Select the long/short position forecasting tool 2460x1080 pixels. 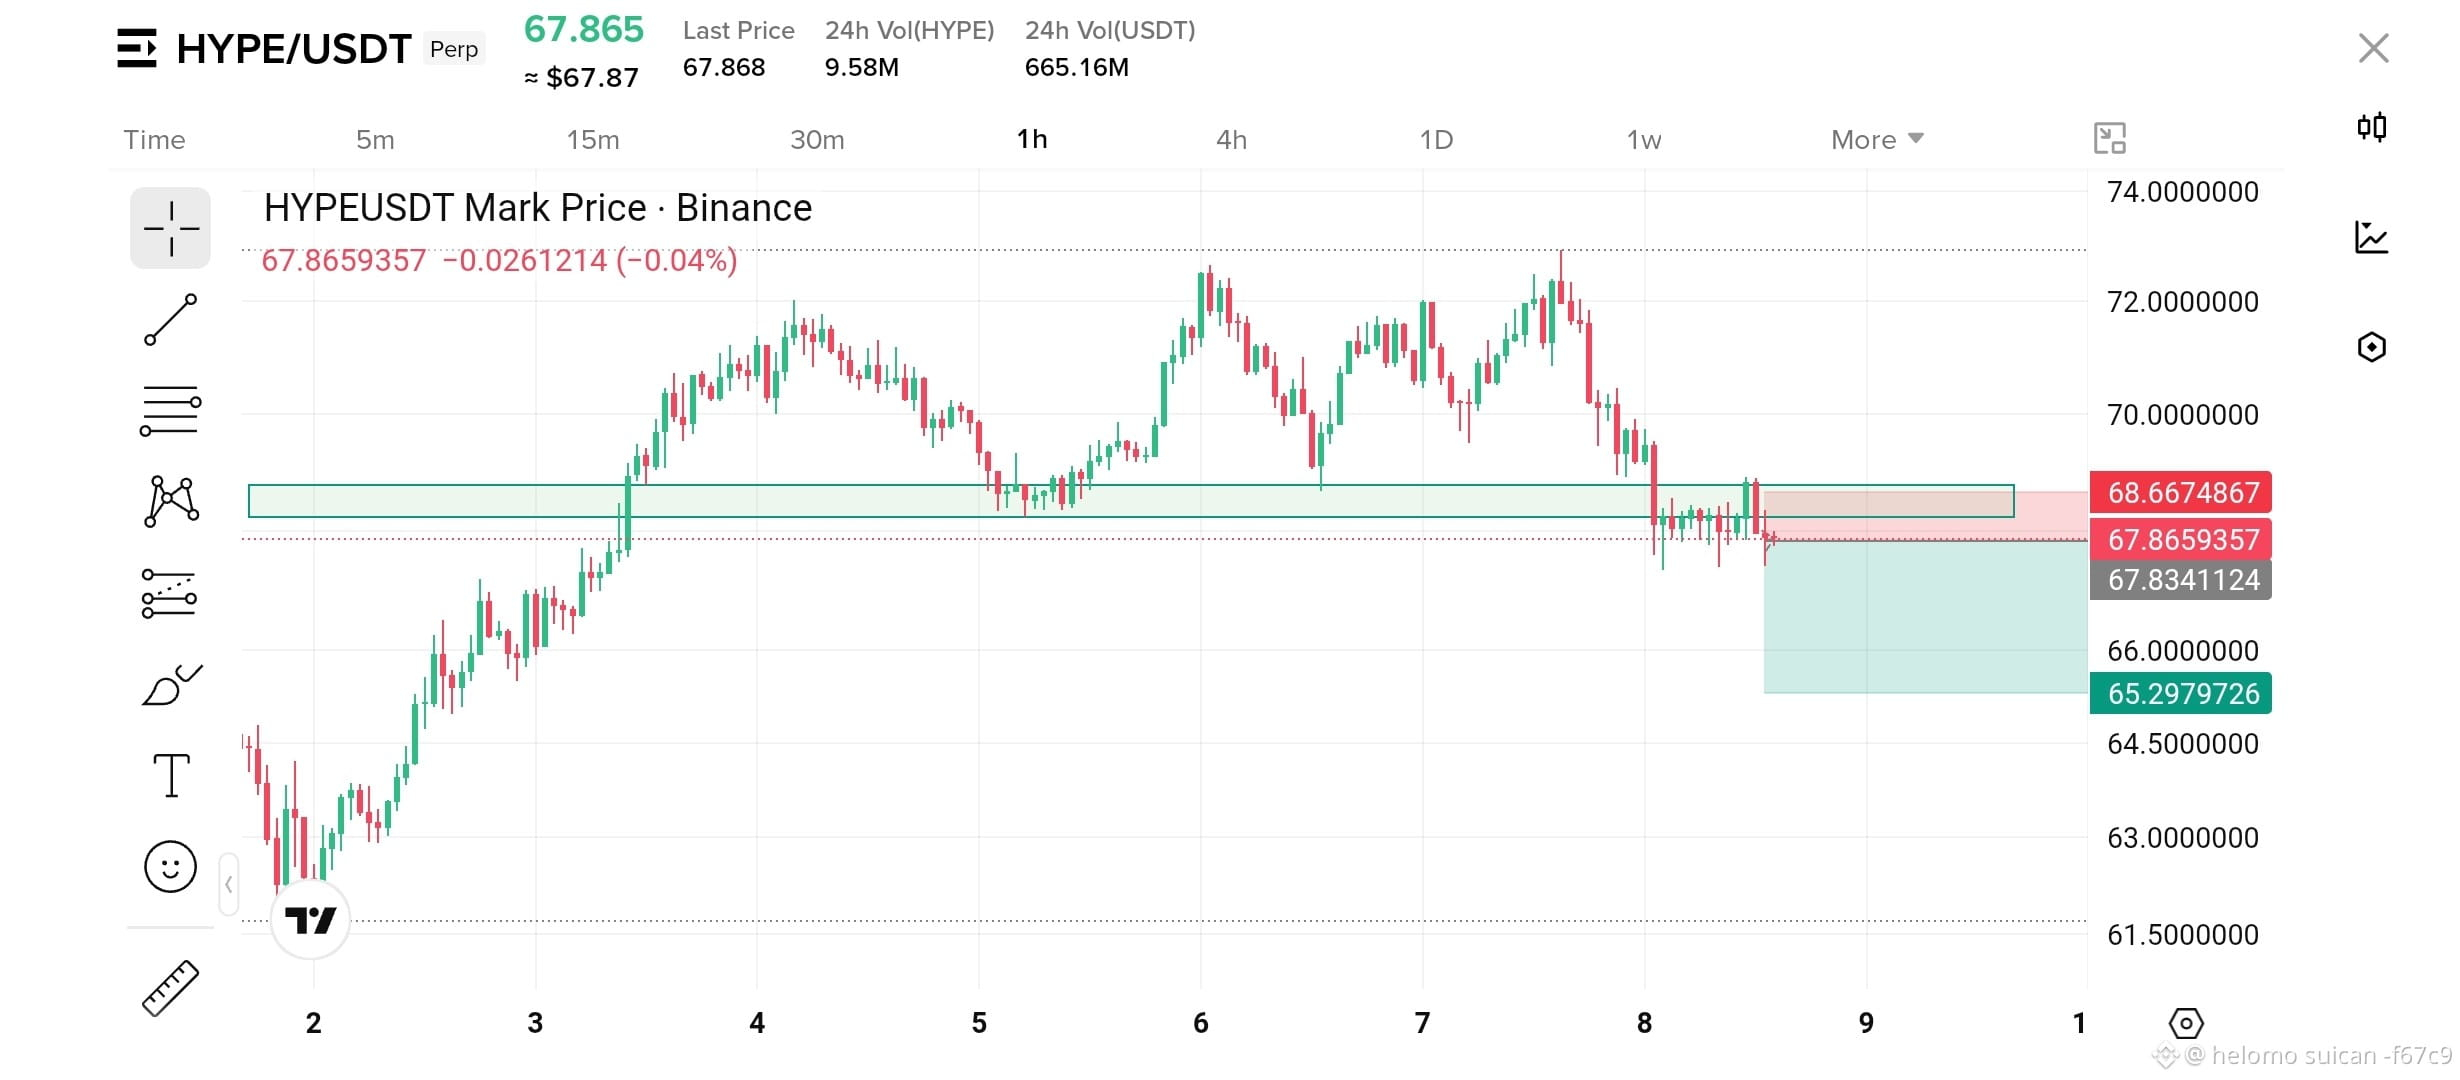tap(169, 593)
